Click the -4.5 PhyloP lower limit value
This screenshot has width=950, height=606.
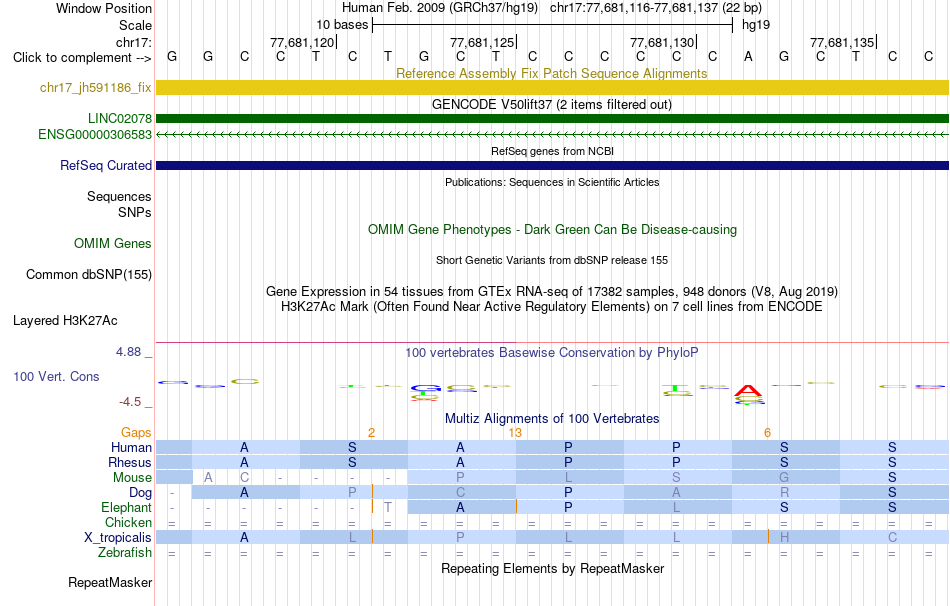coord(130,402)
